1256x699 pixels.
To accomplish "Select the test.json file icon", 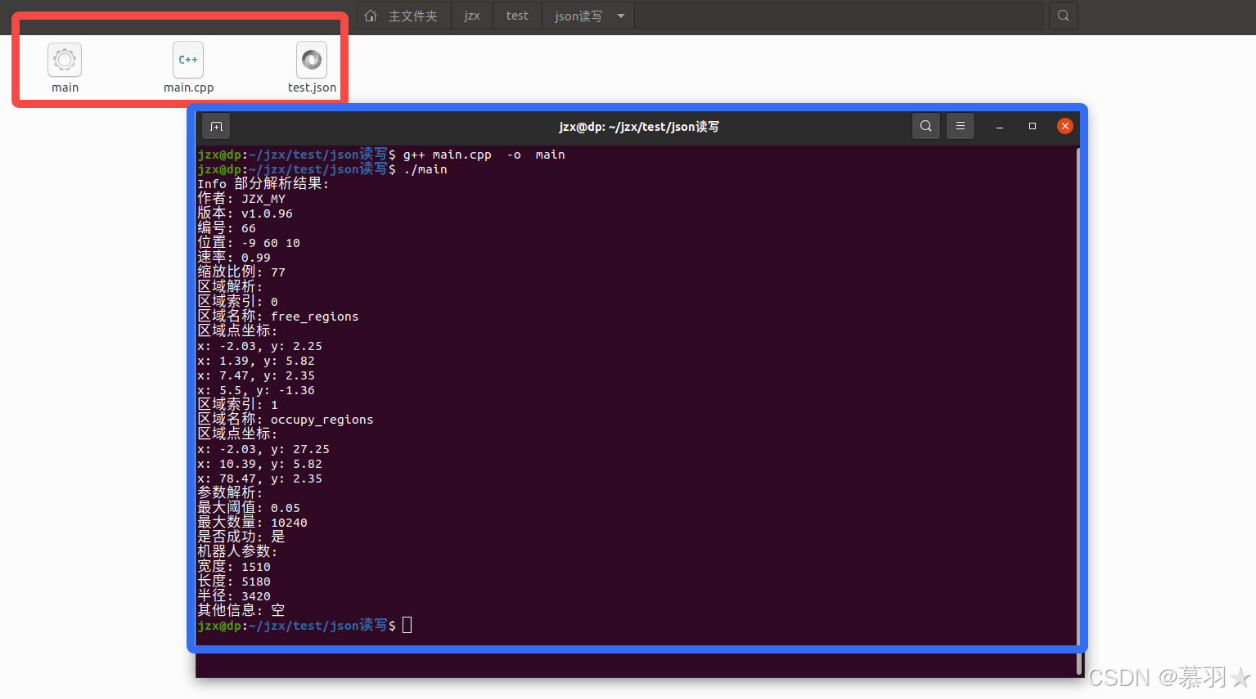I will pyautogui.click(x=312, y=60).
